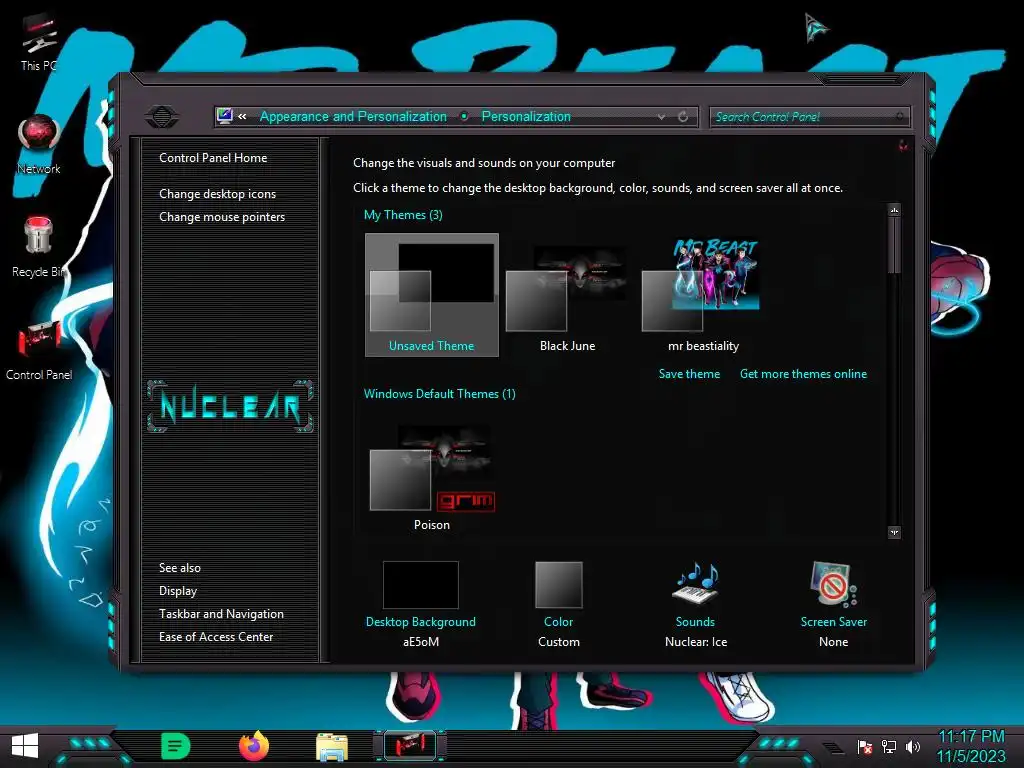Refresh the Personalization page

683,116
